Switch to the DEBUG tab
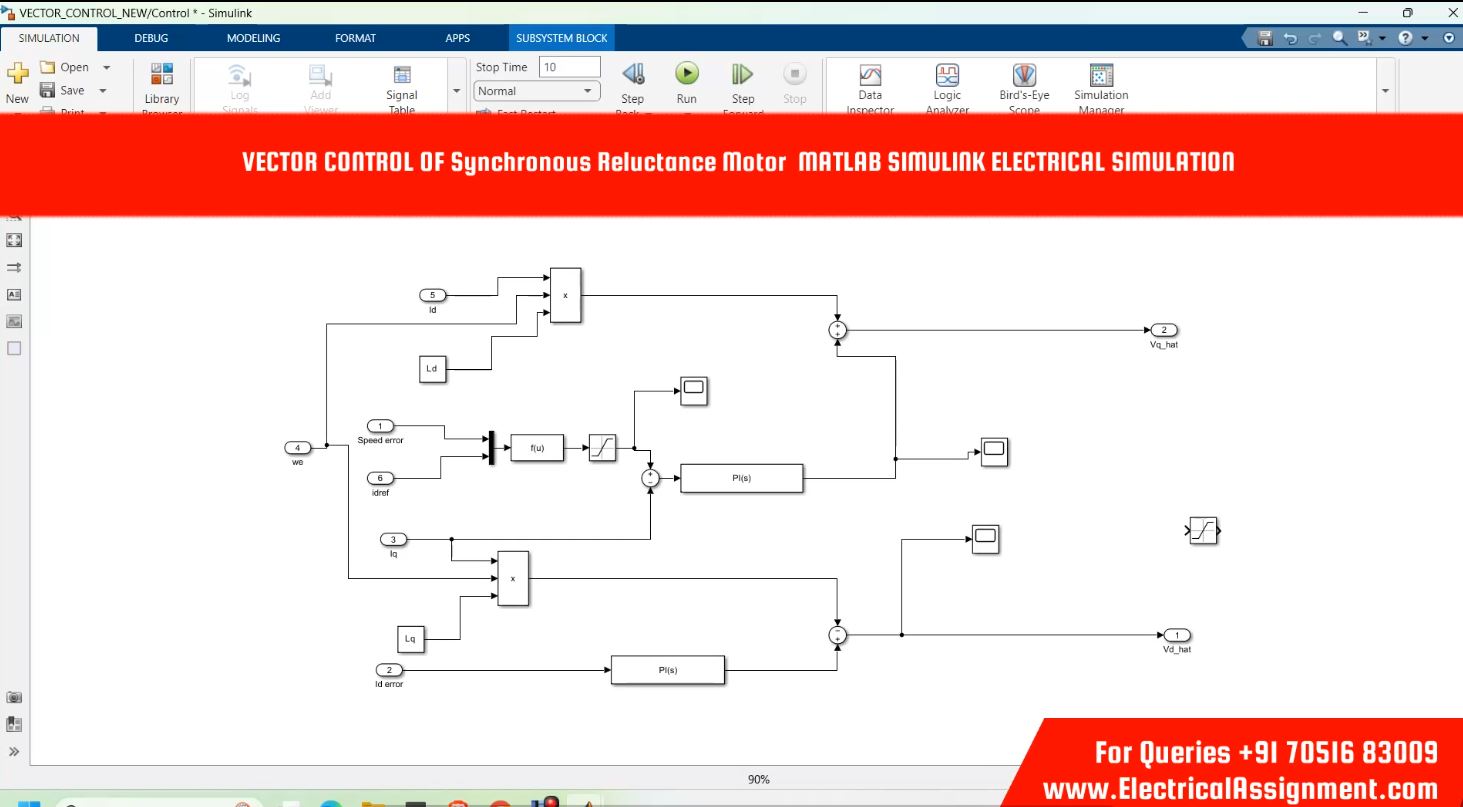 [151, 38]
